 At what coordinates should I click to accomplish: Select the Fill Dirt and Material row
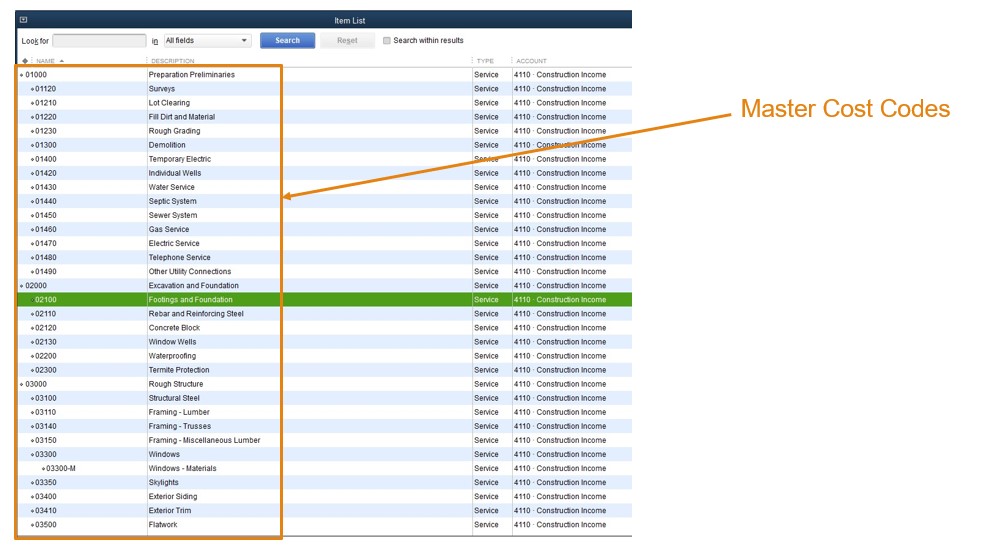[324, 117]
